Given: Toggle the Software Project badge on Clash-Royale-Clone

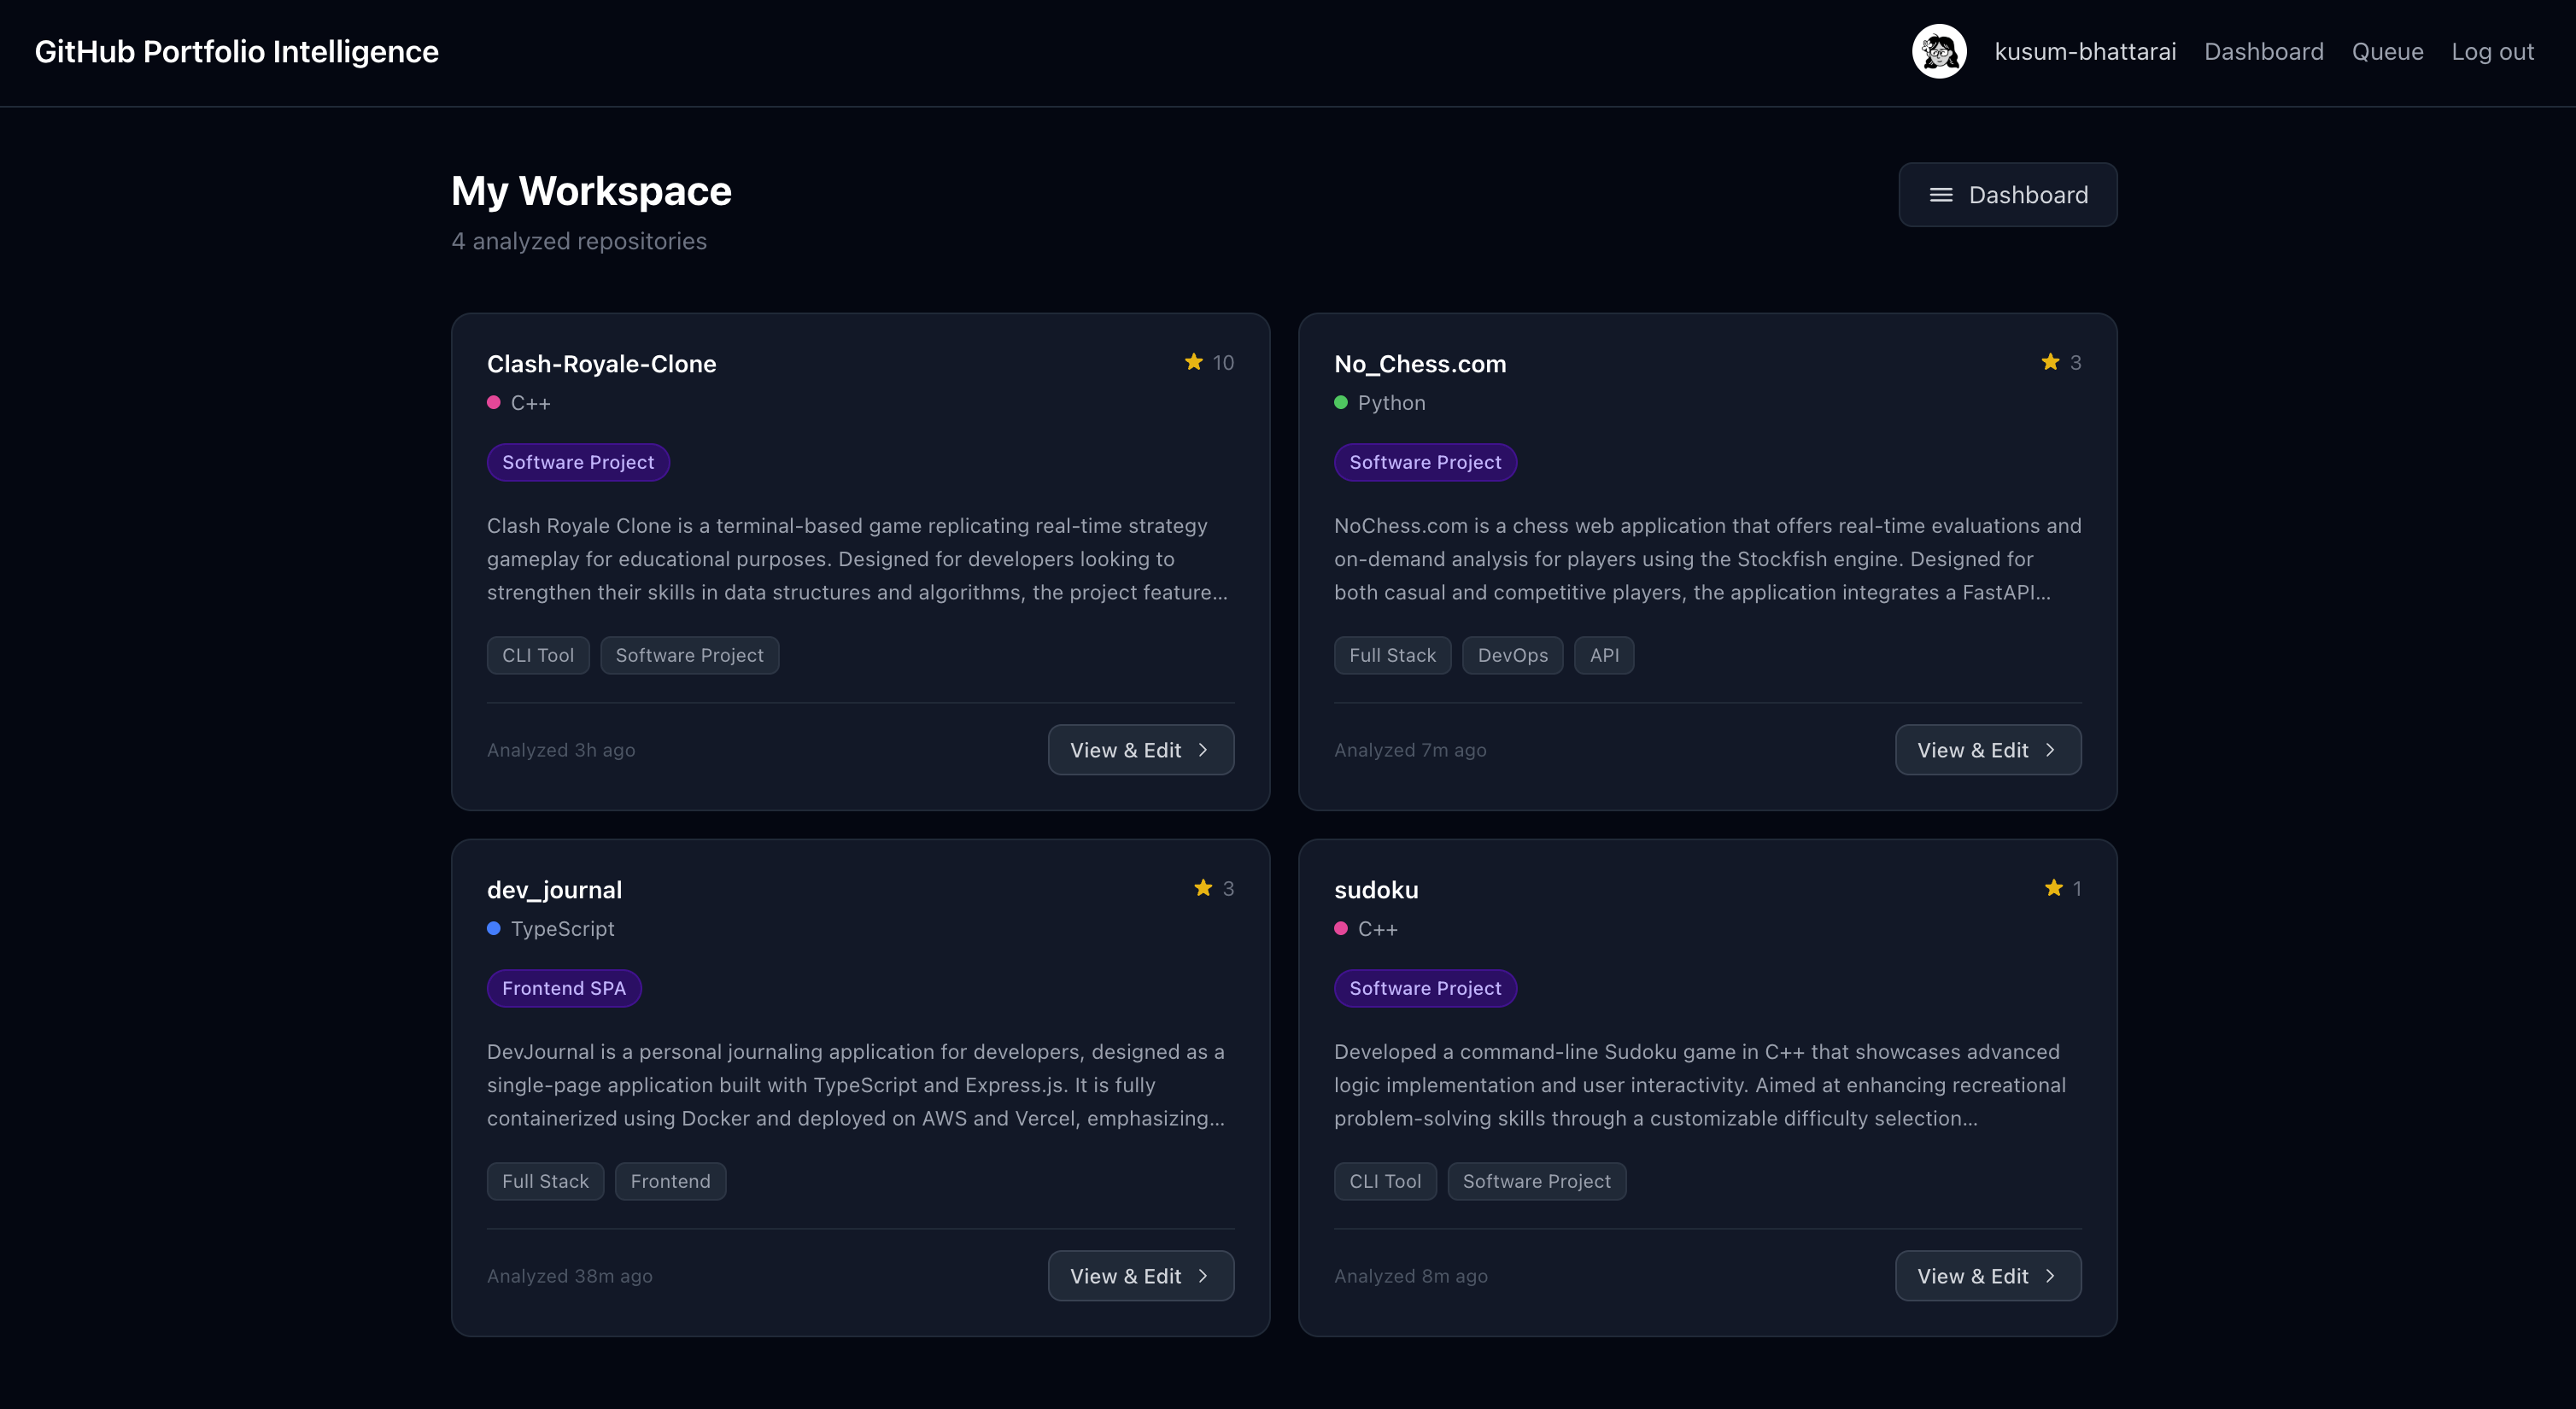Looking at the screenshot, I should click(x=578, y=462).
